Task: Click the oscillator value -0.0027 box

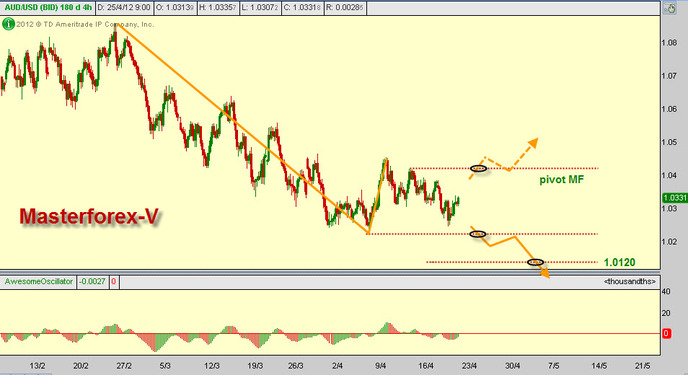Action: click(92, 282)
